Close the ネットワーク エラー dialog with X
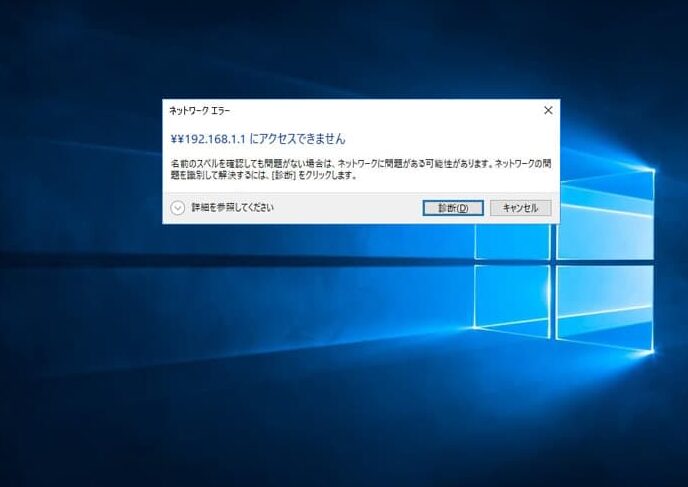Image resolution: width=688 pixels, height=487 pixels. click(547, 110)
